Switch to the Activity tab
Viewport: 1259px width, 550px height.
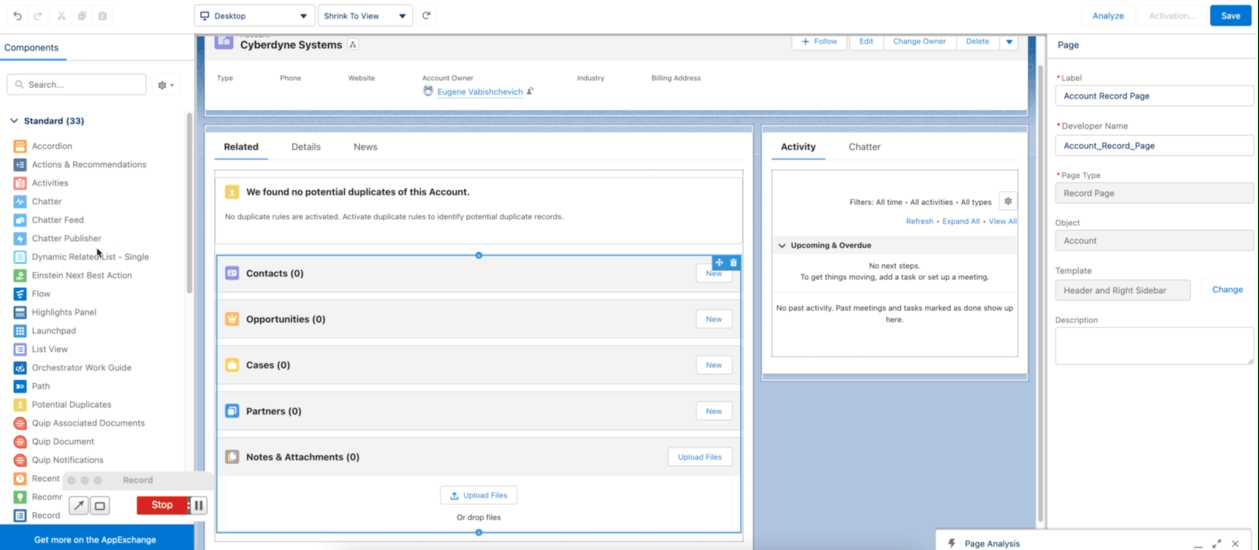pos(798,147)
